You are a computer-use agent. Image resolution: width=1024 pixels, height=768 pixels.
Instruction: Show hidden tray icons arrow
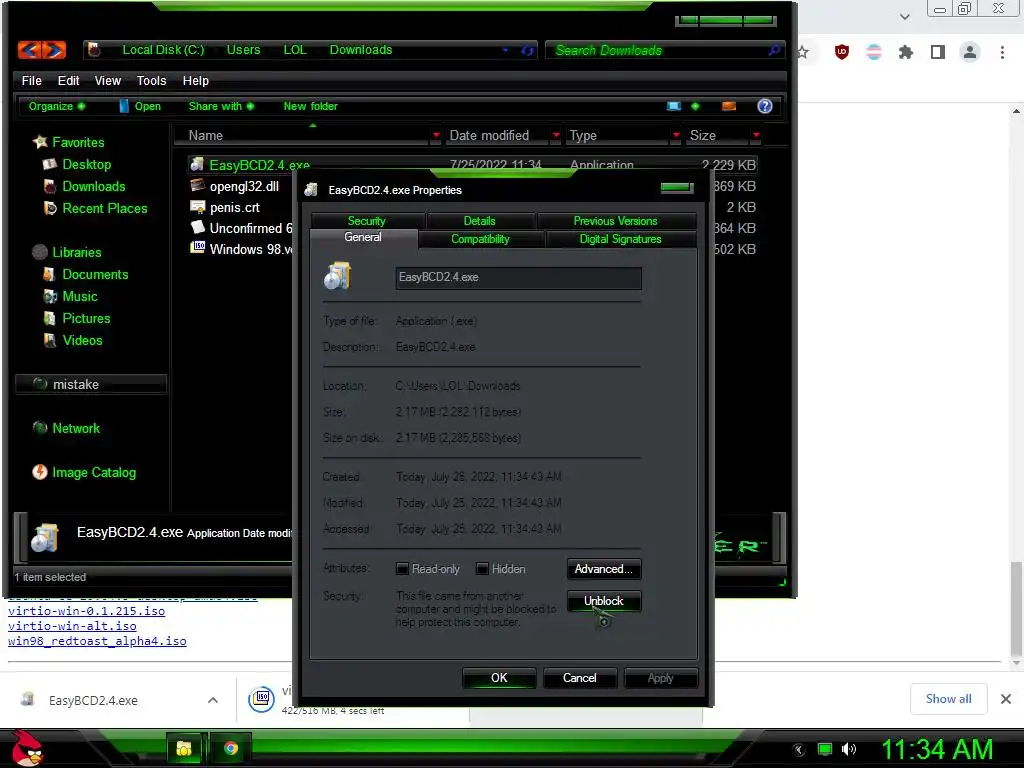(799, 749)
